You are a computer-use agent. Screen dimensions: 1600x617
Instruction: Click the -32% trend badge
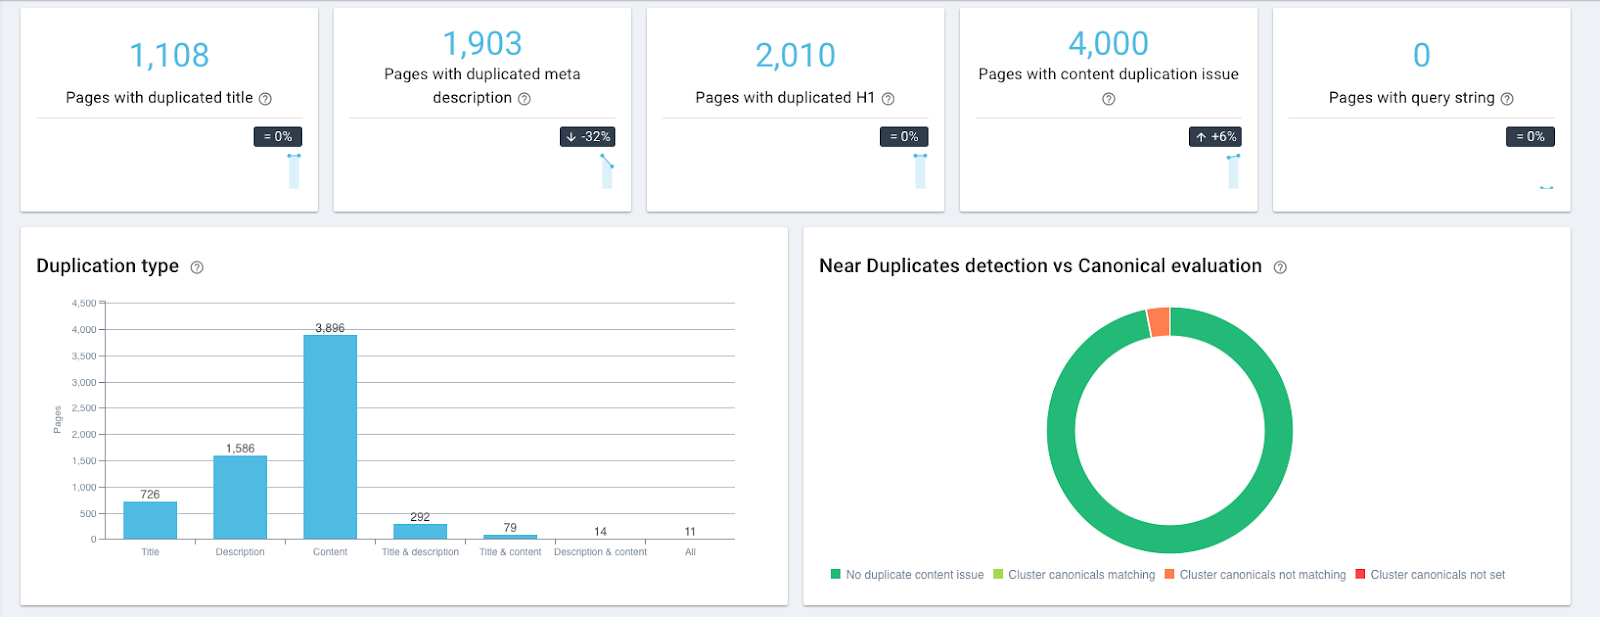pyautogui.click(x=588, y=137)
